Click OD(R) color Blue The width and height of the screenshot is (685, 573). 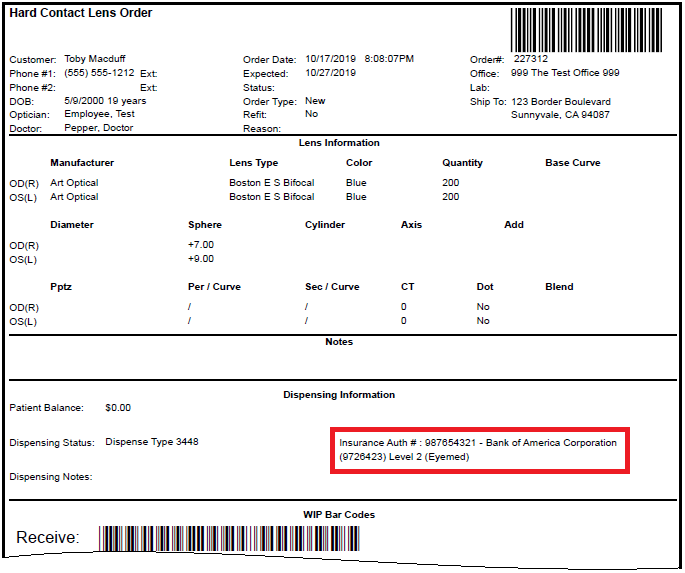click(356, 183)
